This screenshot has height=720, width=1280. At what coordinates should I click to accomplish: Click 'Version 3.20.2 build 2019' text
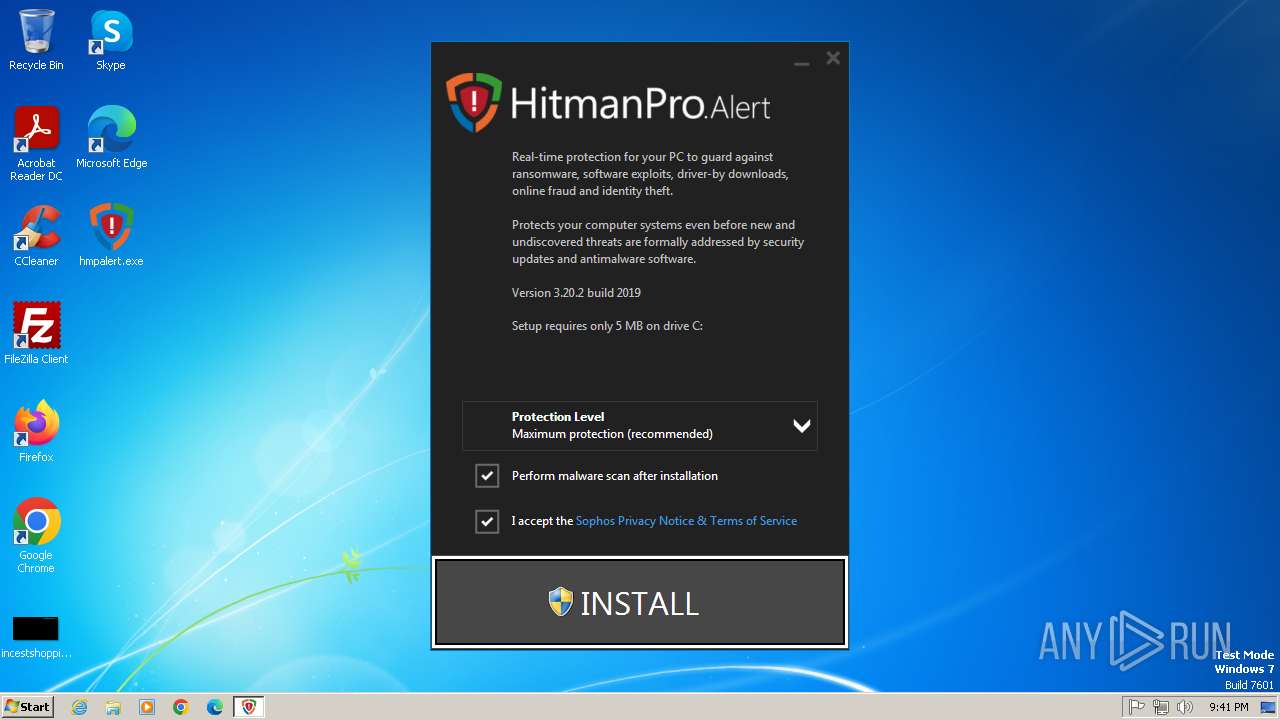(576, 293)
